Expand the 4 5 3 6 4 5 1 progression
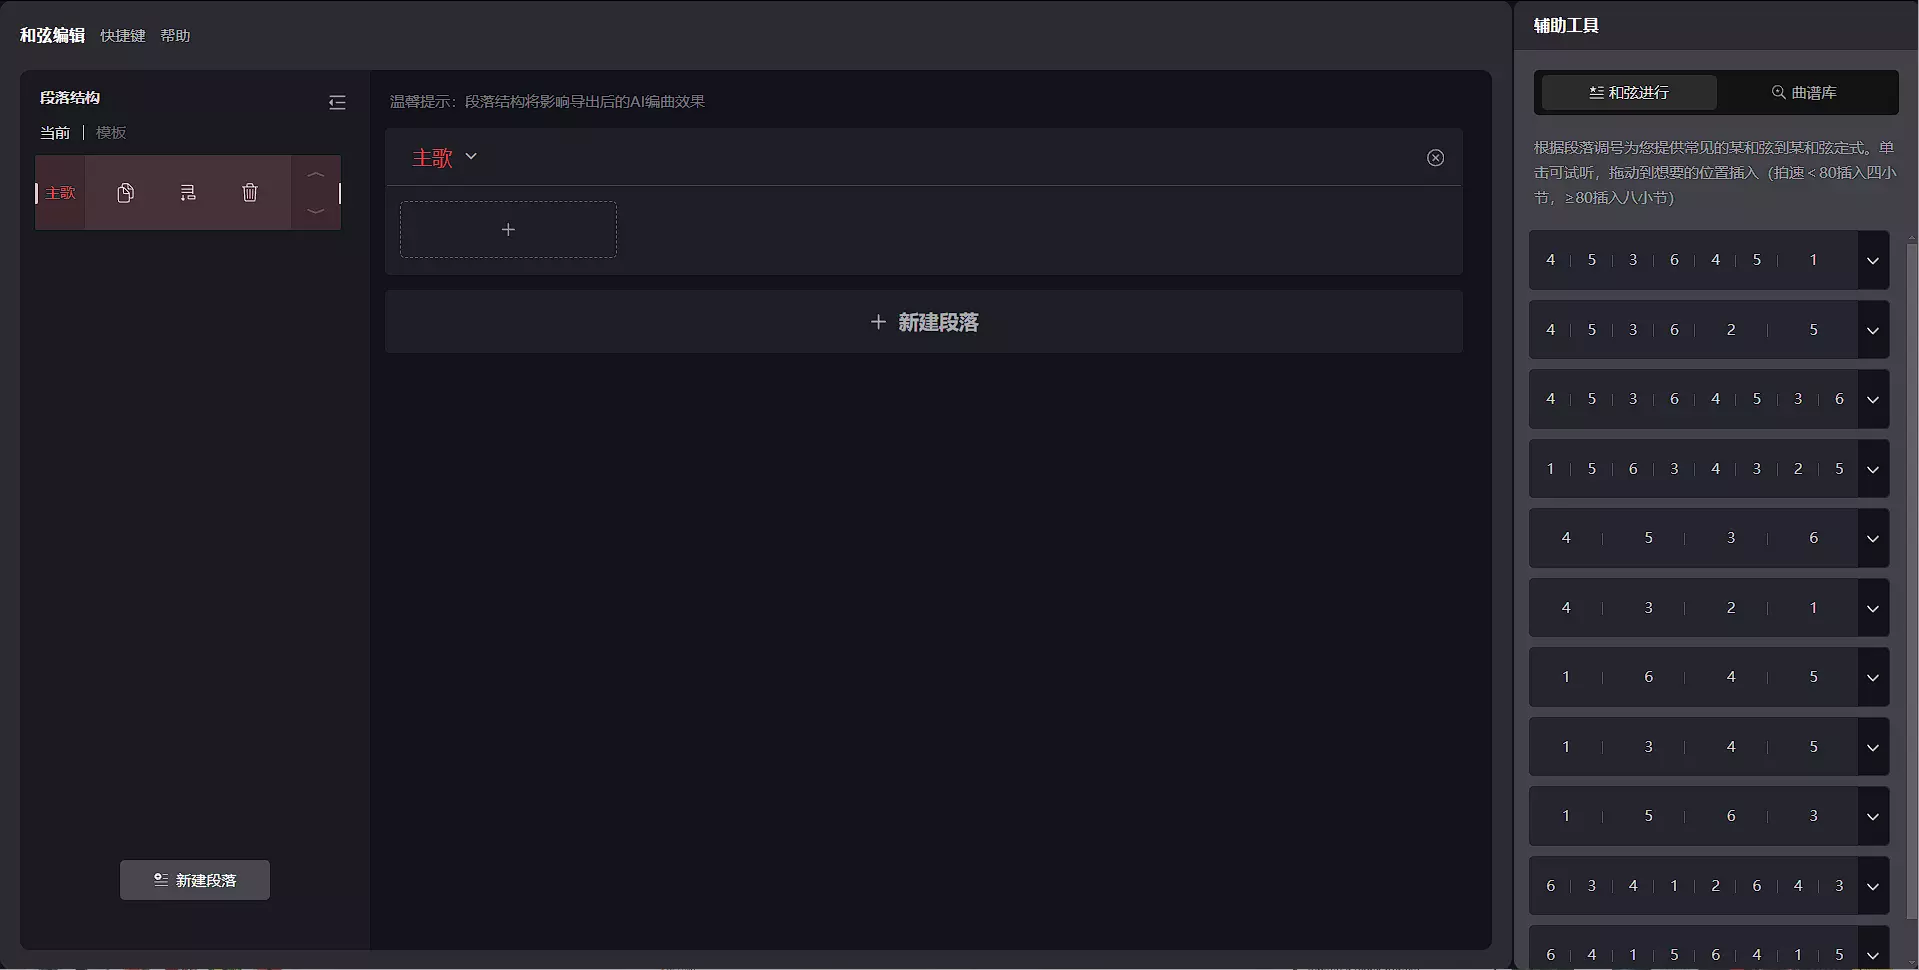The width and height of the screenshot is (1919, 970). click(1873, 261)
